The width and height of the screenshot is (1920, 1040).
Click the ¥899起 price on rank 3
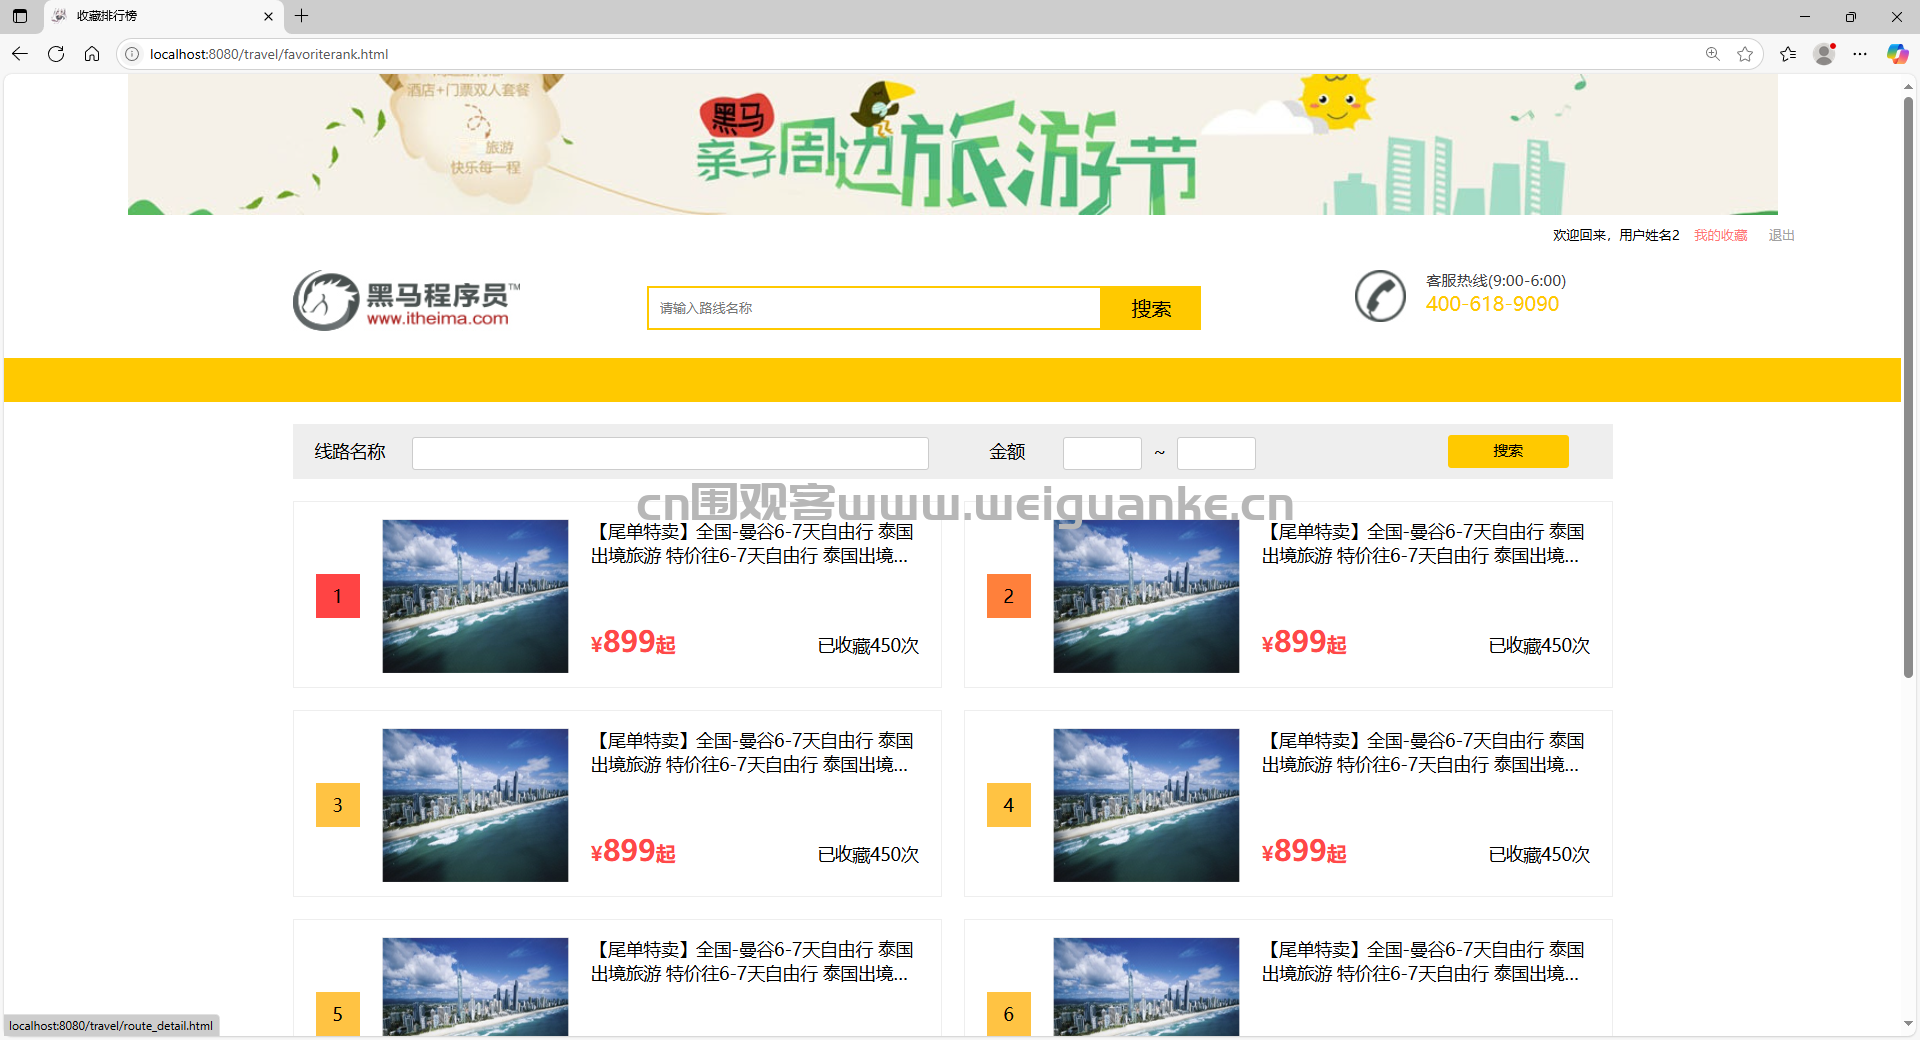633,851
